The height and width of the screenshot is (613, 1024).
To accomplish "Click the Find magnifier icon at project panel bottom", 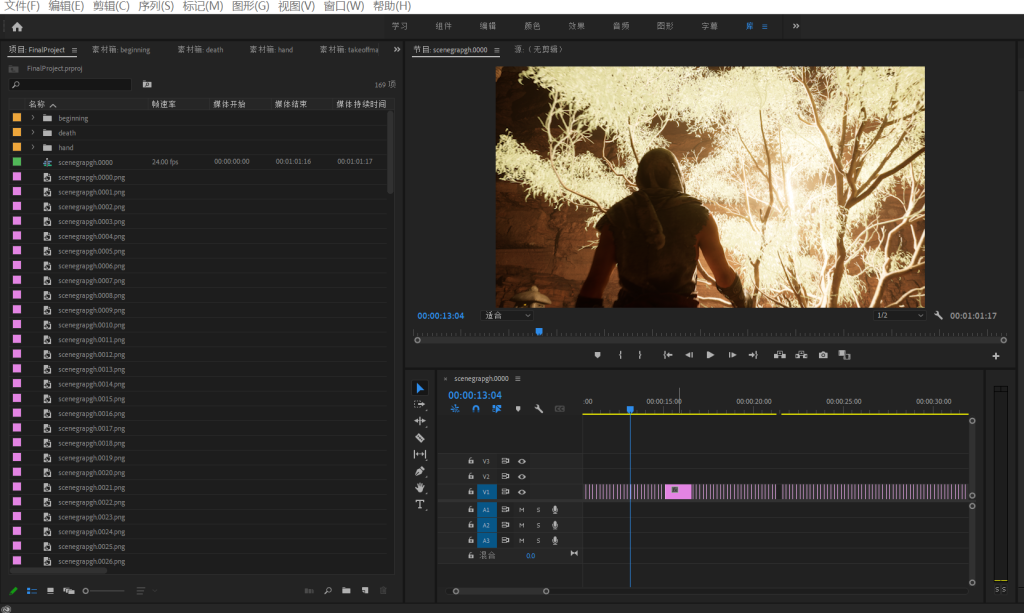I will point(328,591).
